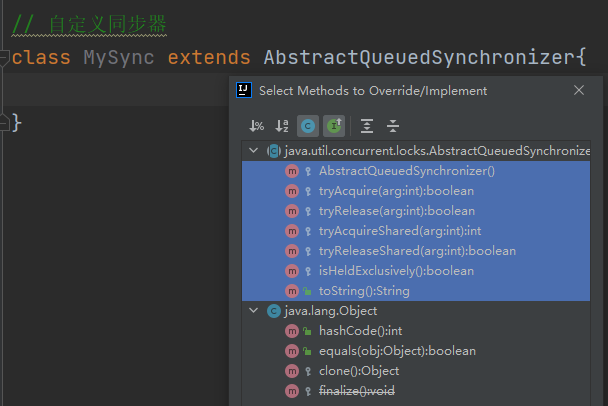Image resolution: width=608 pixels, height=406 pixels.
Task: Click the method icon beside isHeldExclusively
Action: pyautogui.click(x=292, y=271)
